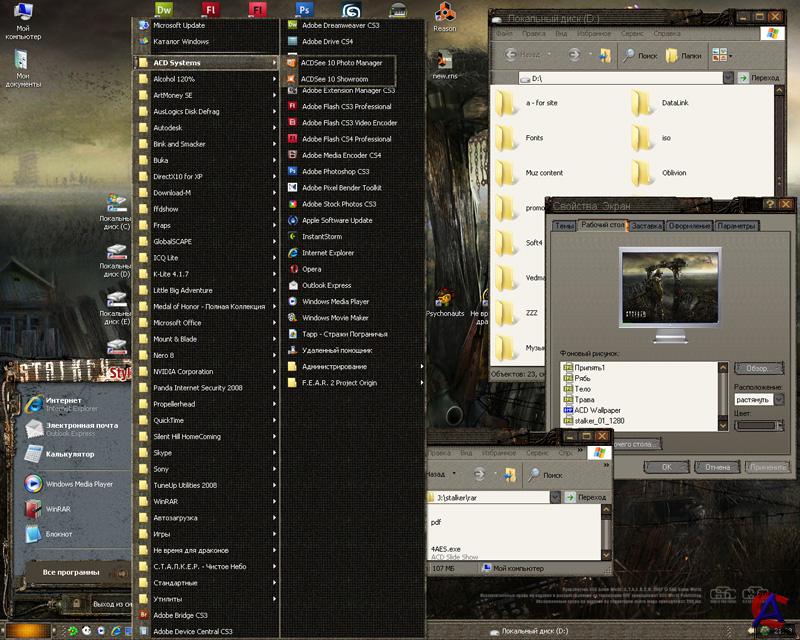
Task: Switch to the Заставка tab
Action: click(646, 226)
